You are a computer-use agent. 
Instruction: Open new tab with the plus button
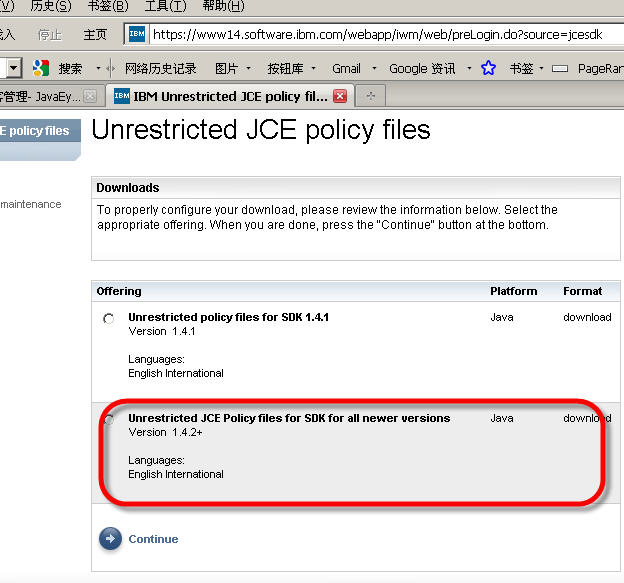(371, 97)
